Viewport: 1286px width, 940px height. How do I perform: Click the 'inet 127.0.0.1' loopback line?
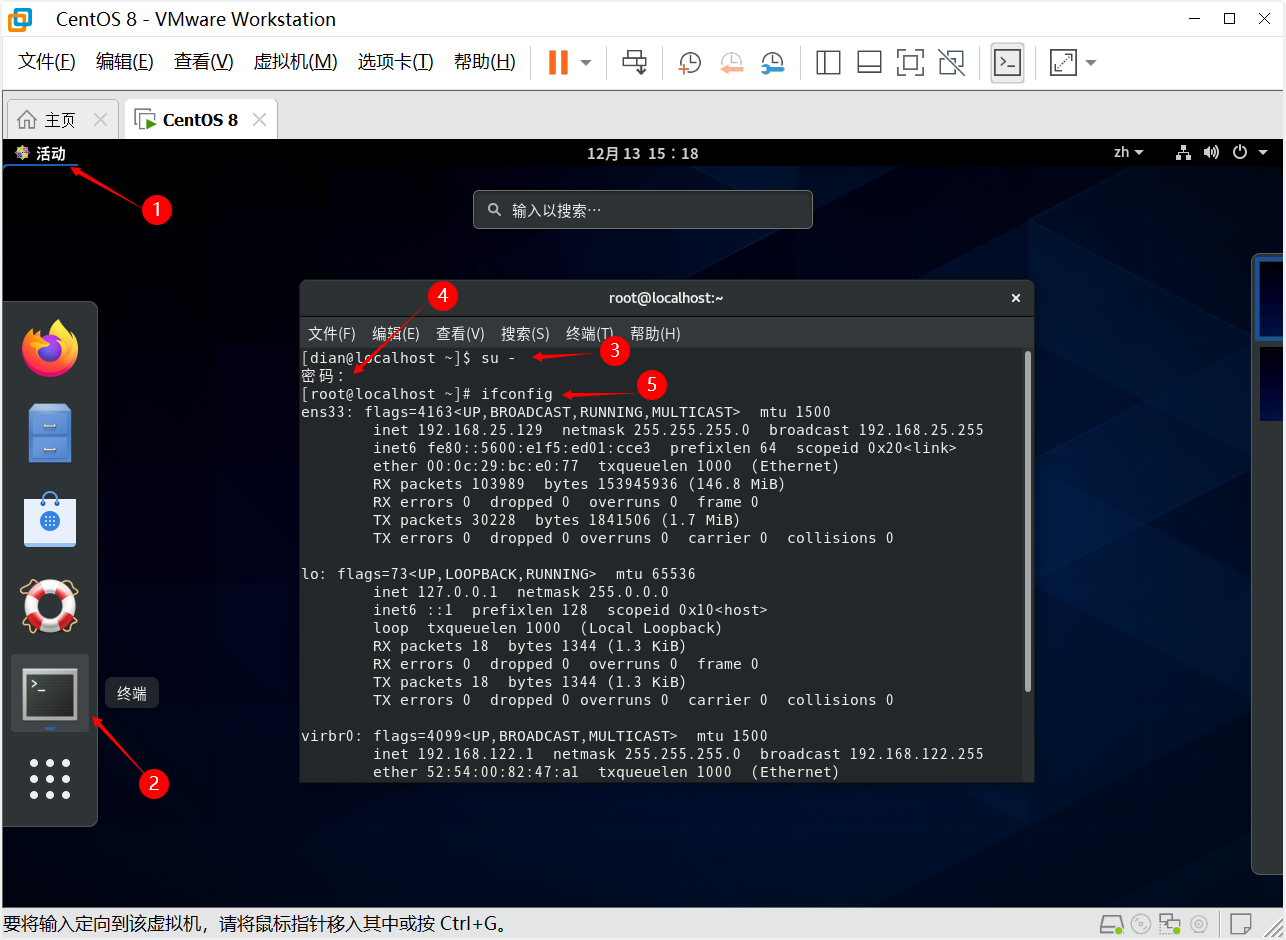521,592
